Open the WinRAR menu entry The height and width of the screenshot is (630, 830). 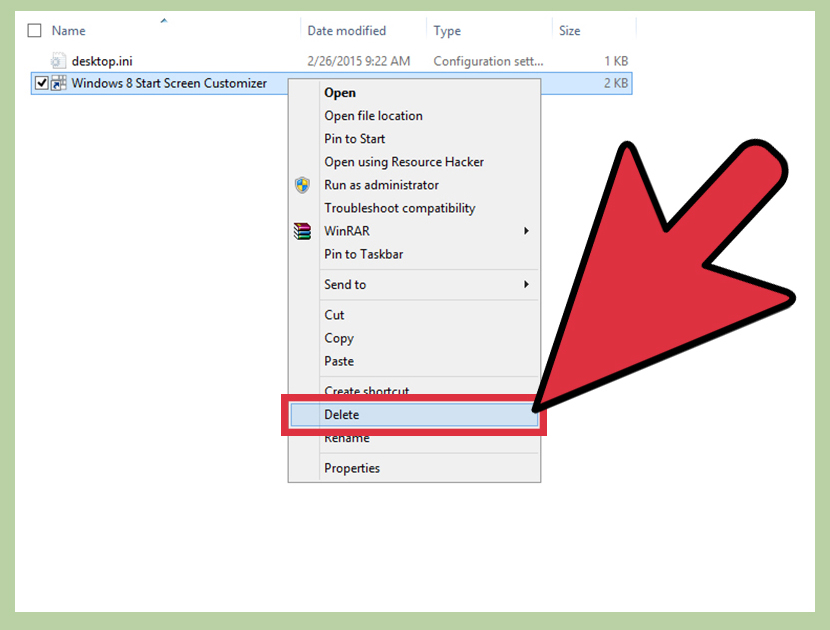pos(414,231)
